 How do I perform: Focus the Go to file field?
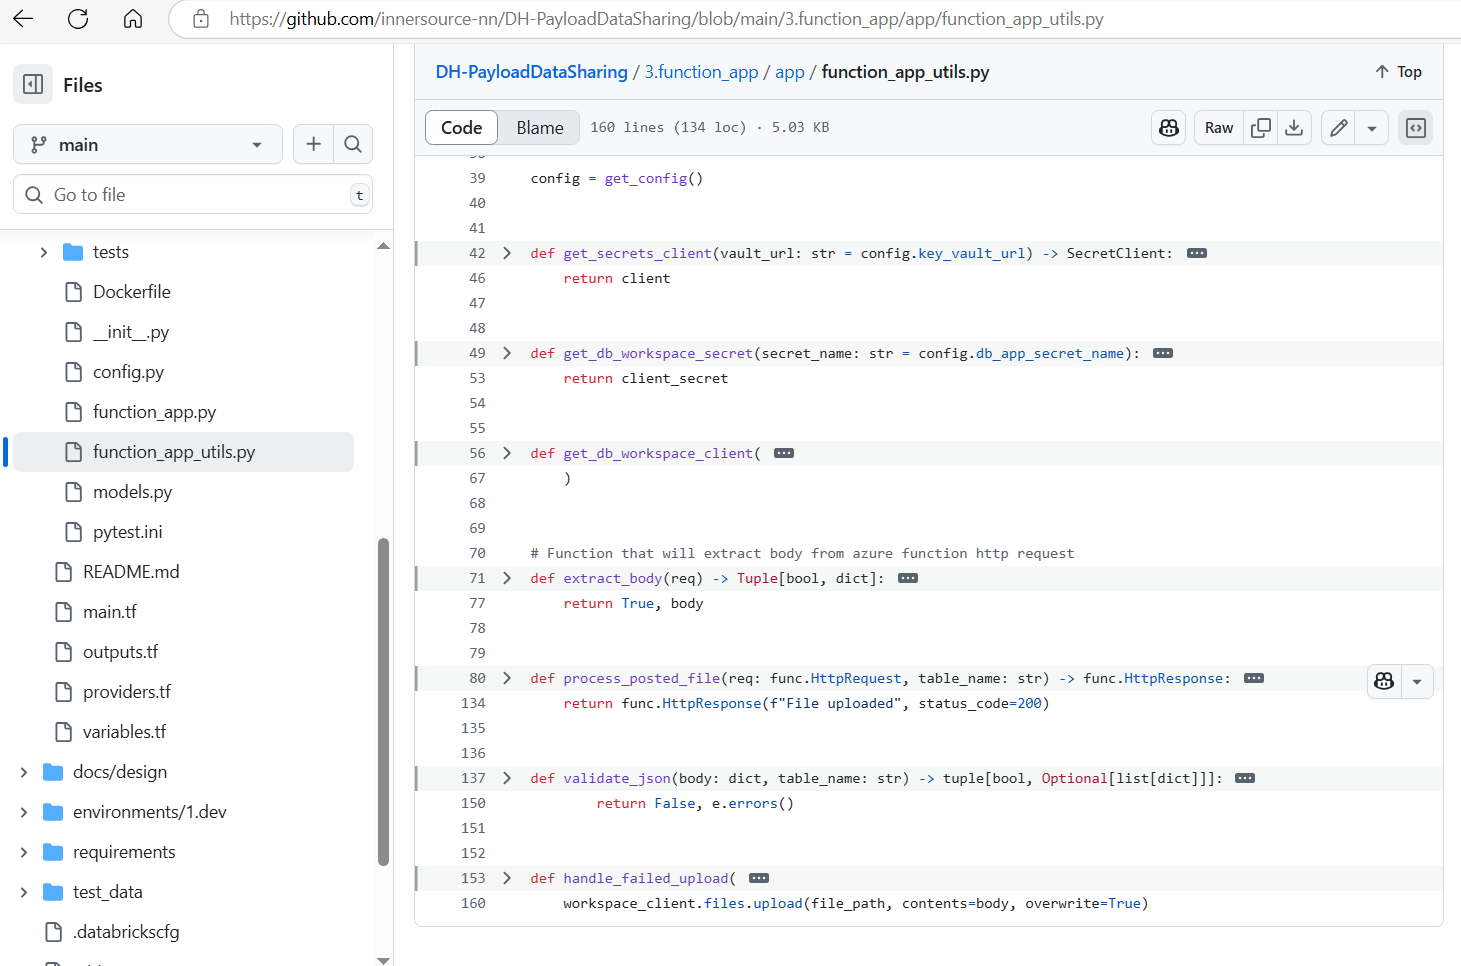(193, 195)
